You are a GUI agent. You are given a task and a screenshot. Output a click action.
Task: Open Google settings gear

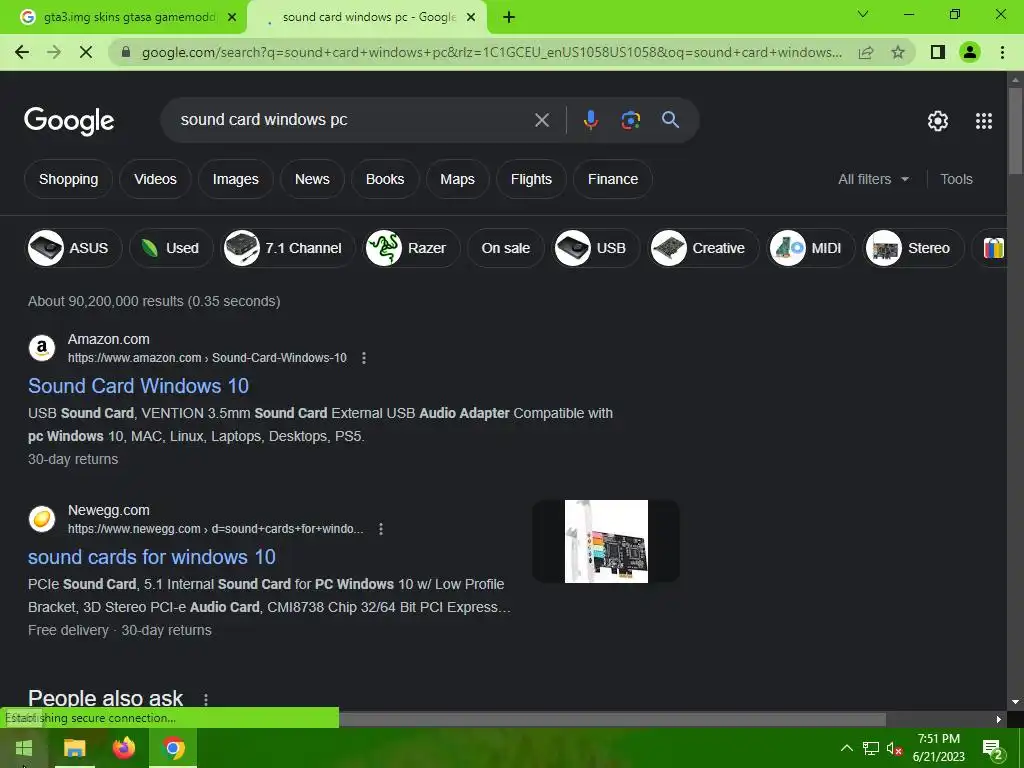[x=938, y=121]
